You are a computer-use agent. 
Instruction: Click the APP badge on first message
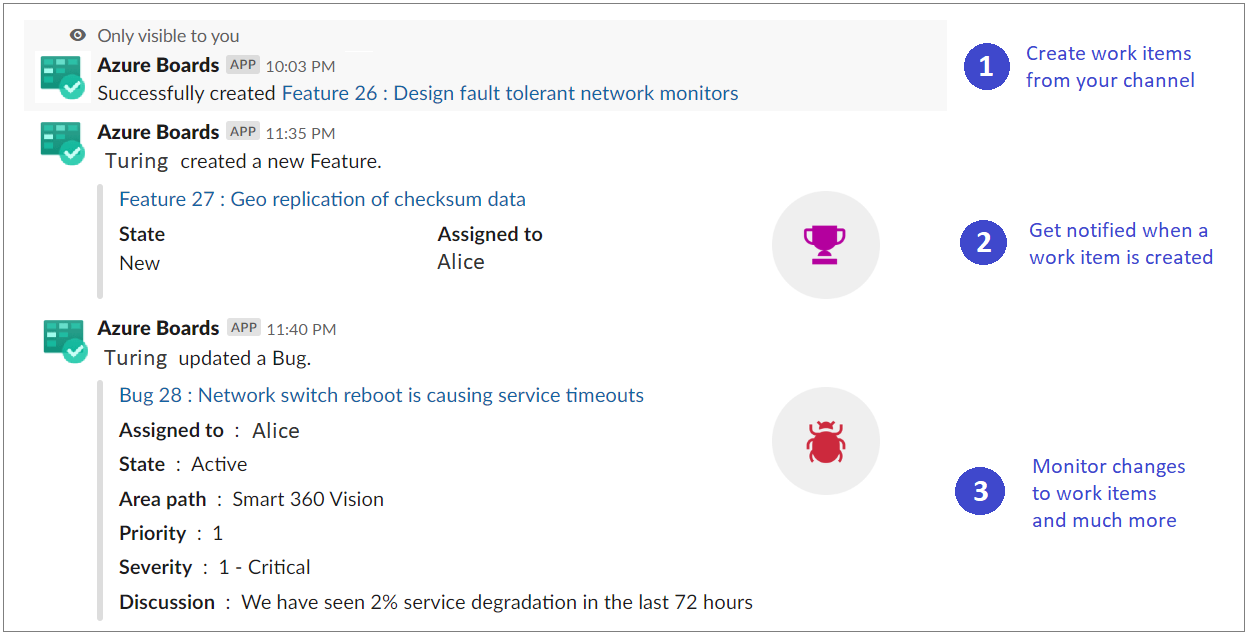pyautogui.click(x=243, y=65)
